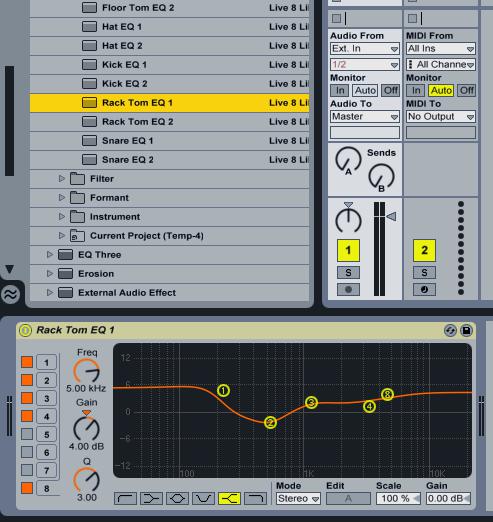The height and width of the screenshot is (522, 493).
Task: Open the MIDI From All Ins dropdown
Action: pyautogui.click(x=441, y=49)
